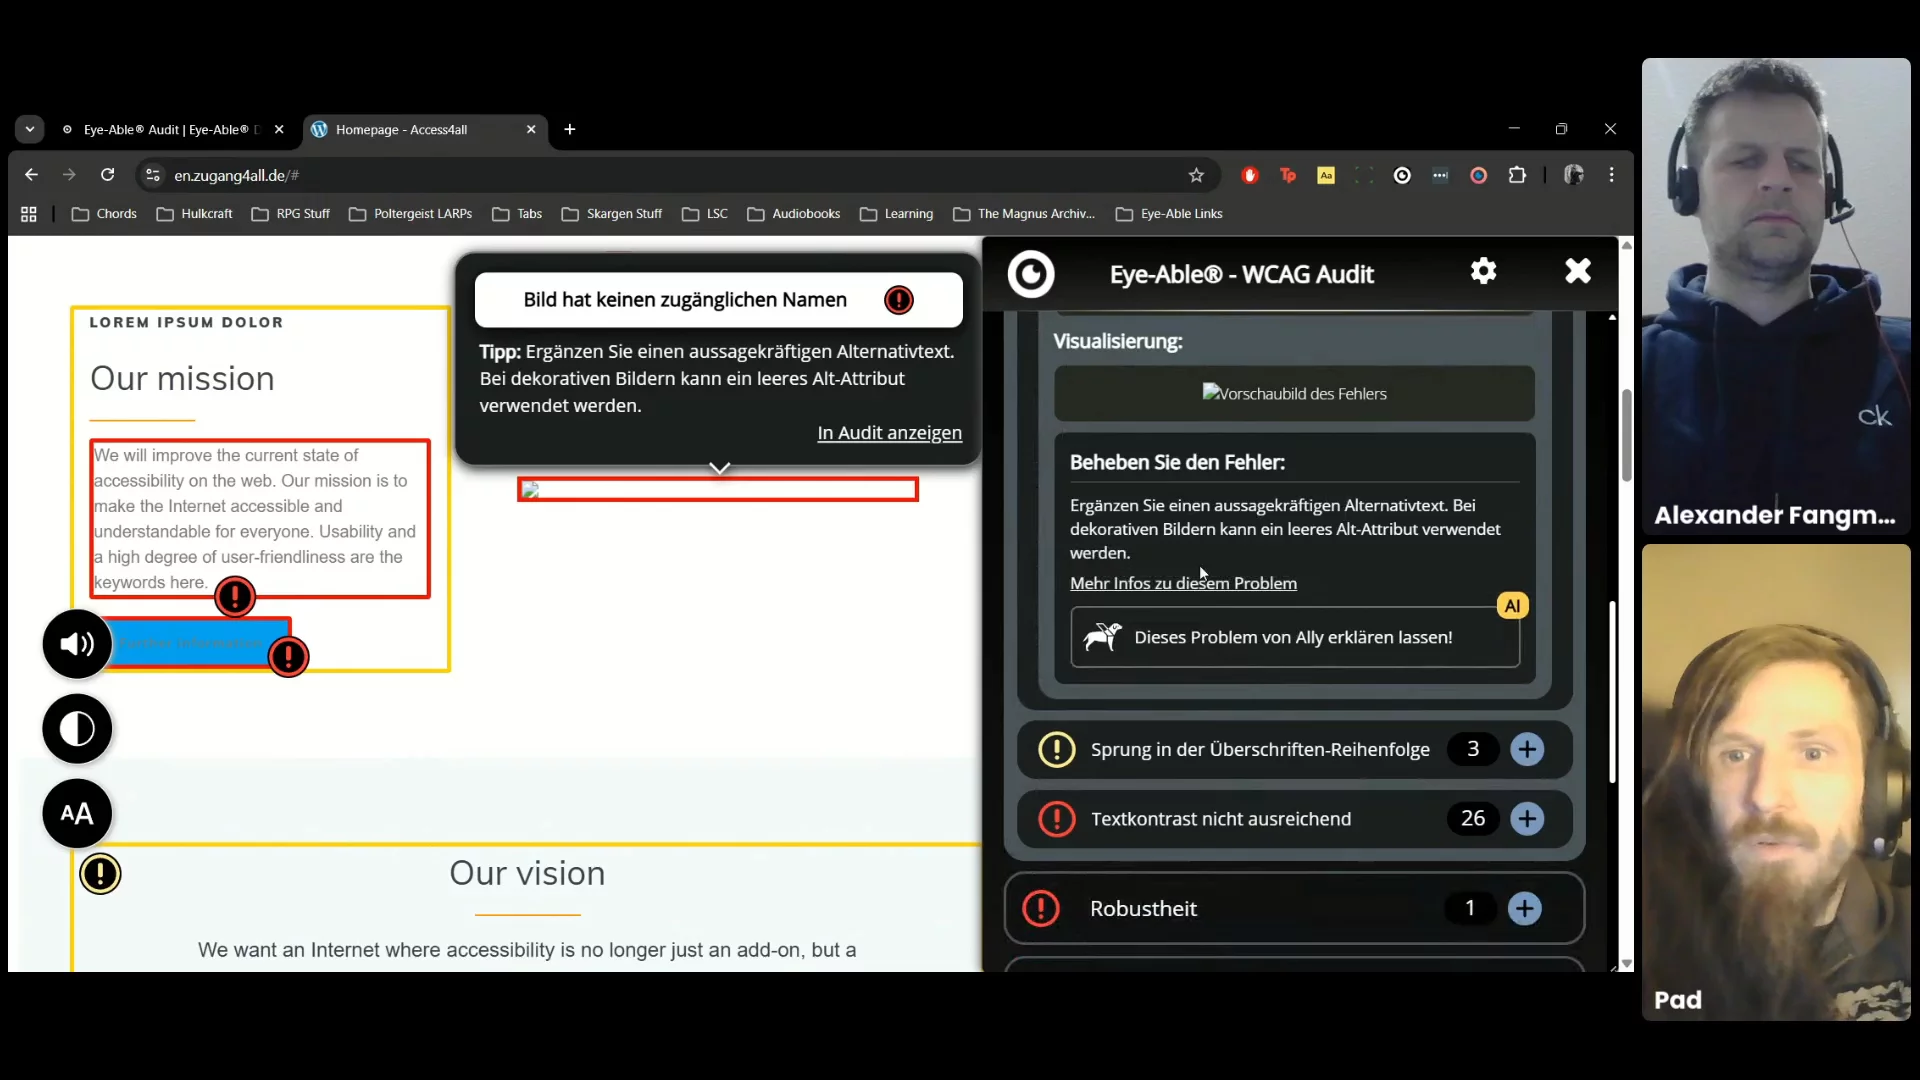Click the audit panel scrollbar thumb
Screen dimensions: 1920x1080
1612,690
